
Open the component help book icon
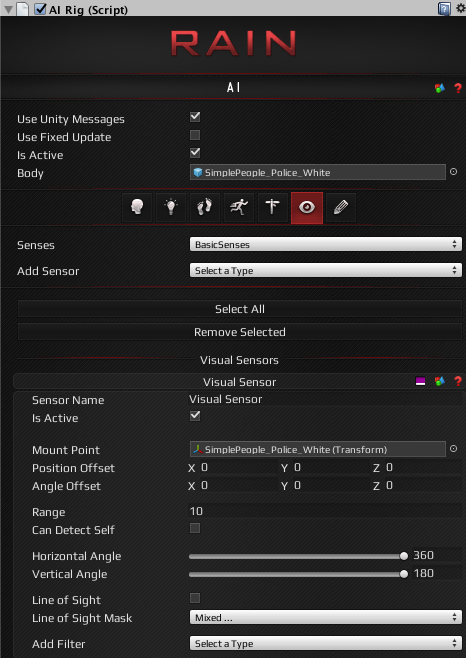[x=444, y=8]
